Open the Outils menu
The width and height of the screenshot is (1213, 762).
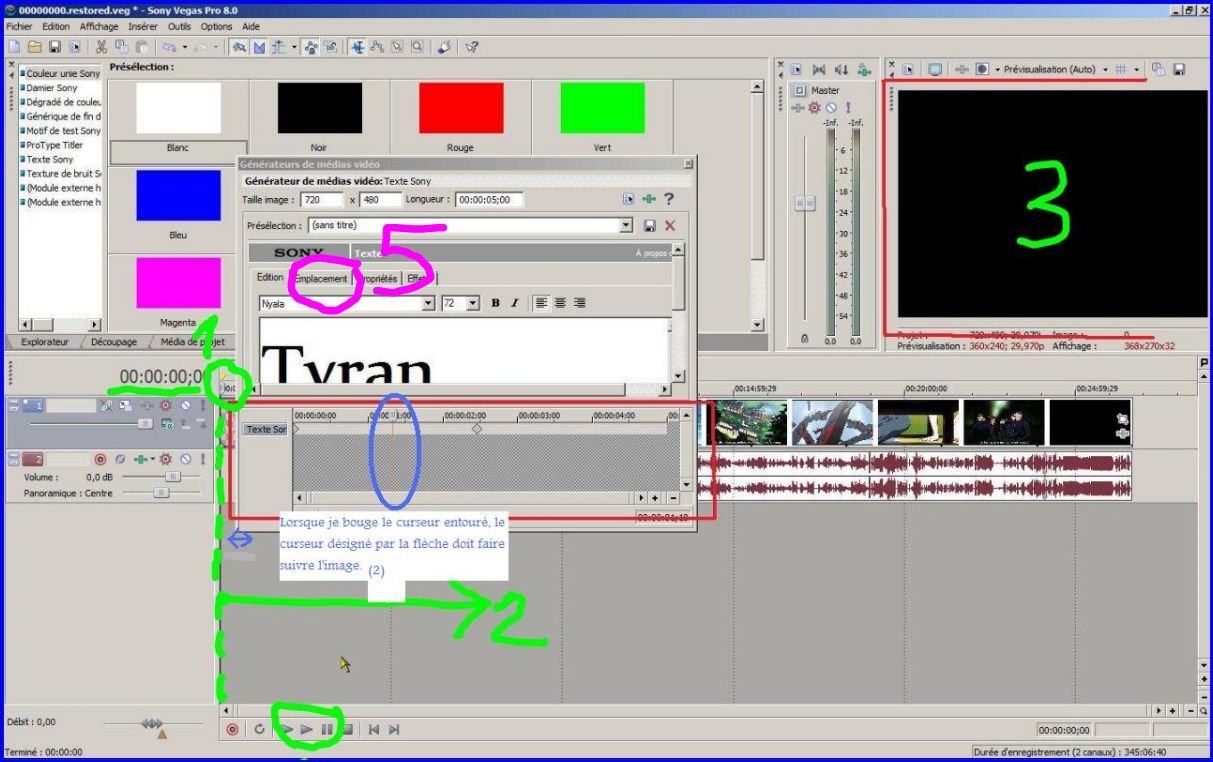tap(180, 26)
